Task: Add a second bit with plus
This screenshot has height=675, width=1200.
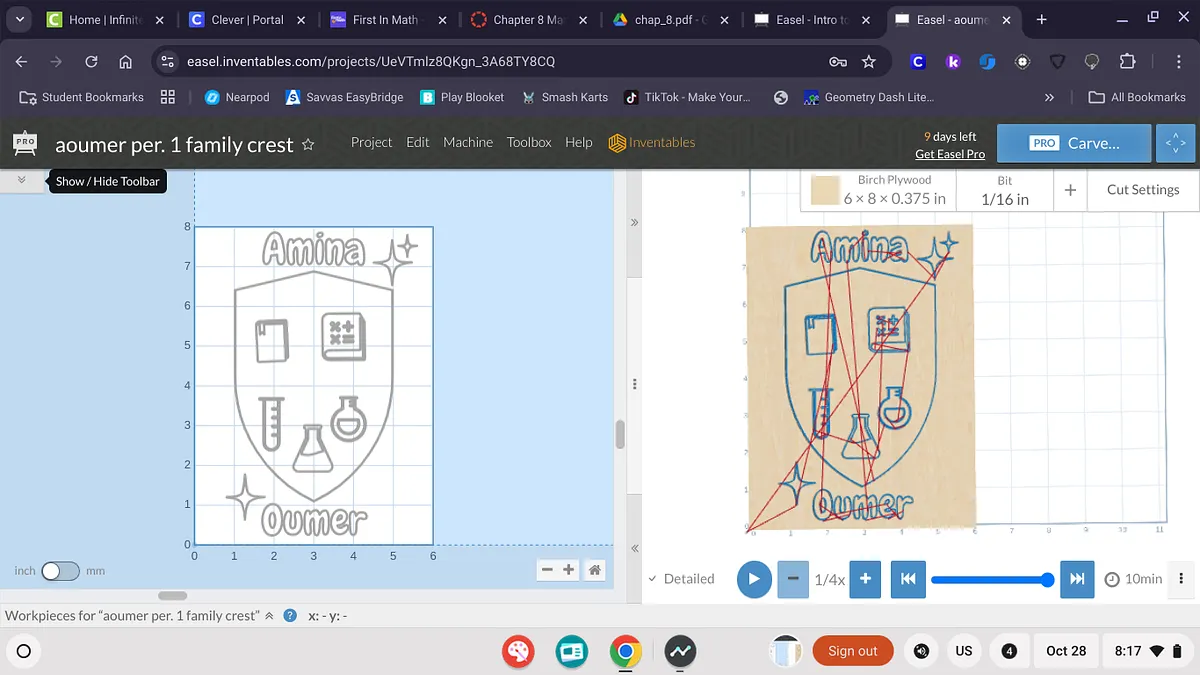Action: [x=1070, y=190]
